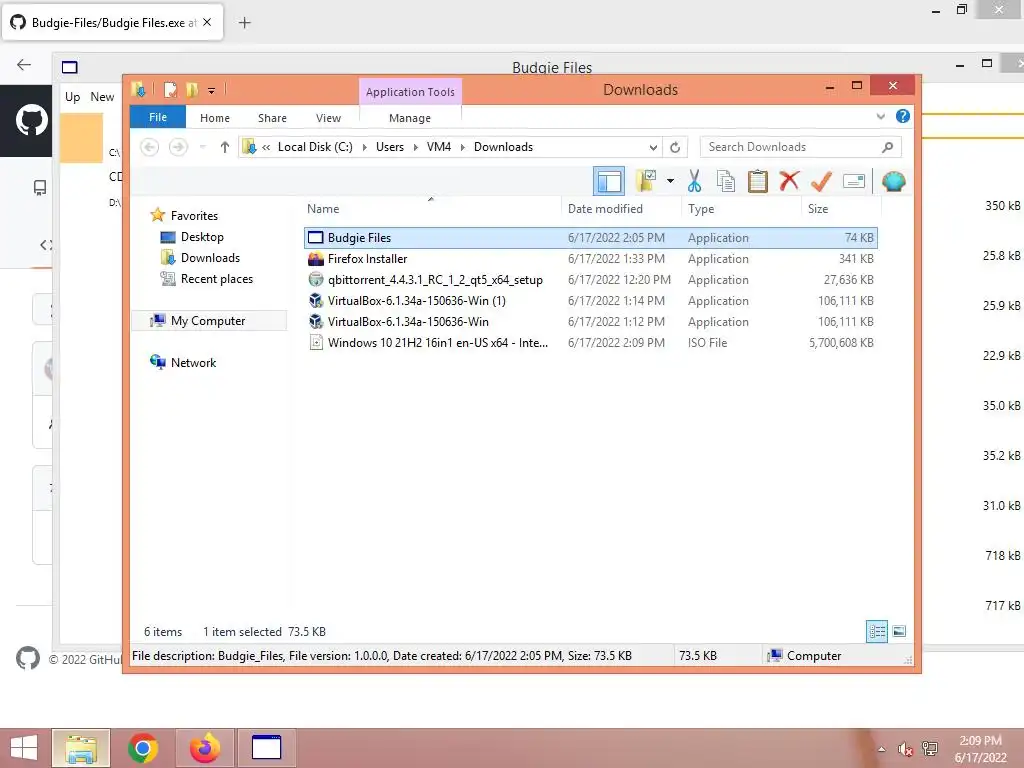This screenshot has width=1024, height=768.
Task: Click the Help question mark icon
Action: pos(903,116)
